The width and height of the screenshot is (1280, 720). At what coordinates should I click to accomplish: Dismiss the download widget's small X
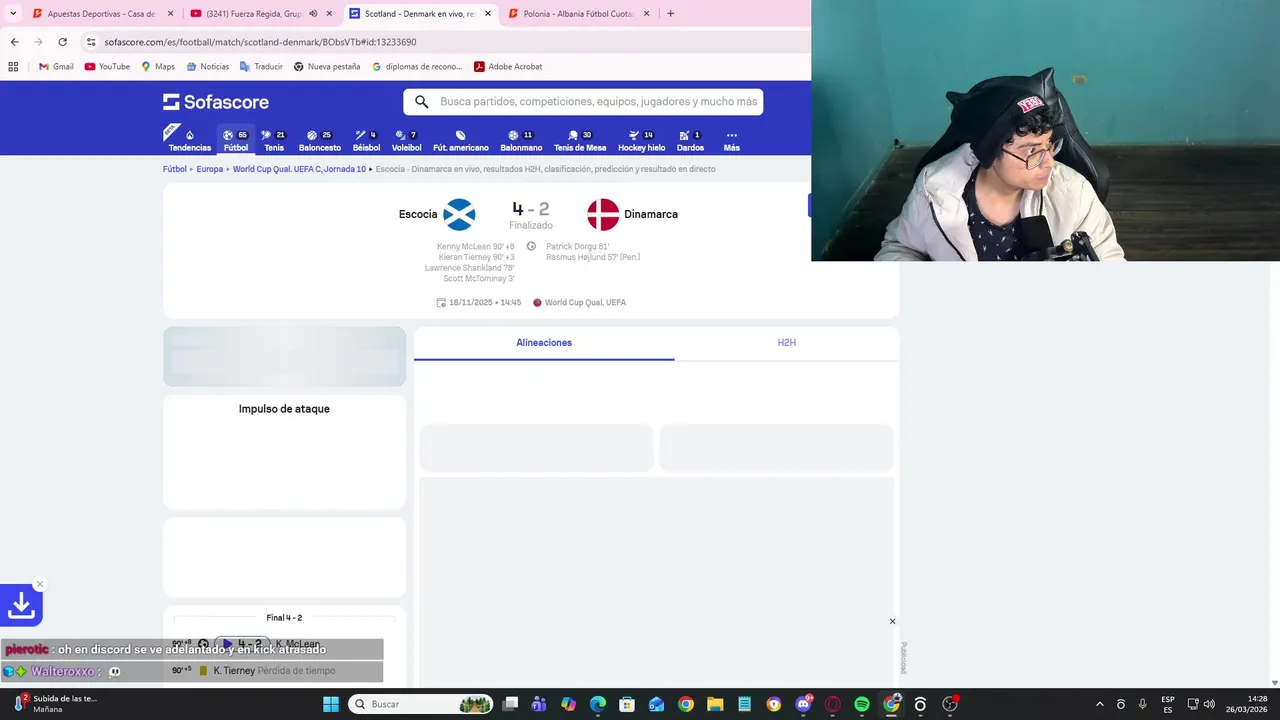(40, 584)
